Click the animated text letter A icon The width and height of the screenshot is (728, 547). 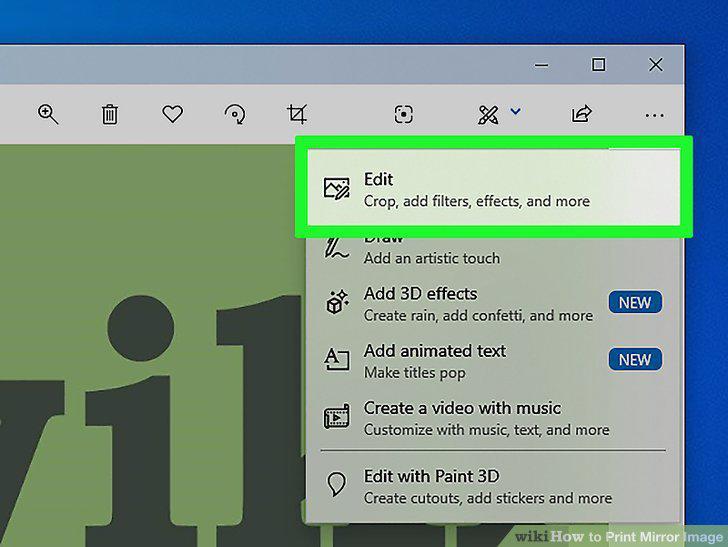[337, 359]
